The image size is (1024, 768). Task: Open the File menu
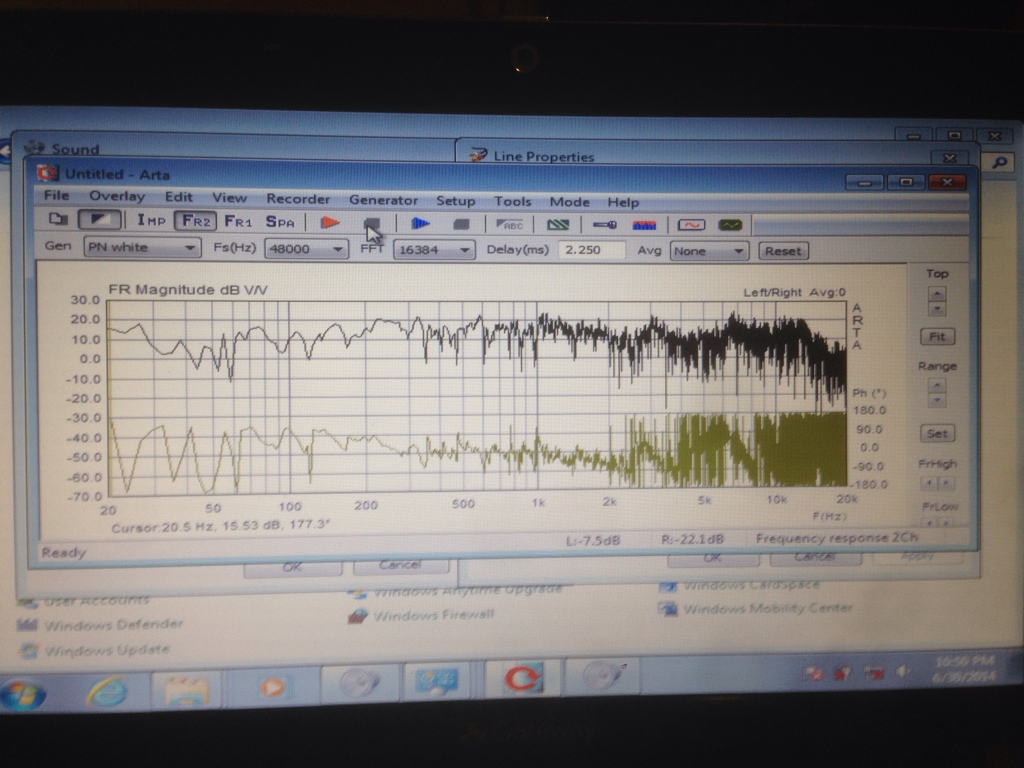click(x=56, y=195)
